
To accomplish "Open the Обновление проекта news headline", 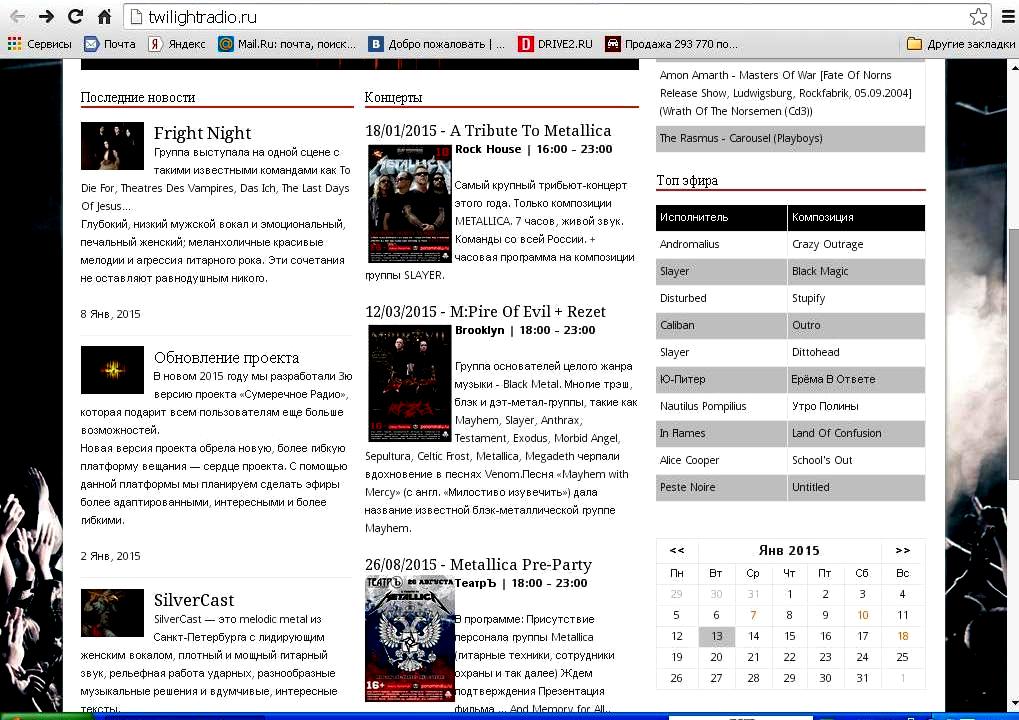I will point(226,358).
